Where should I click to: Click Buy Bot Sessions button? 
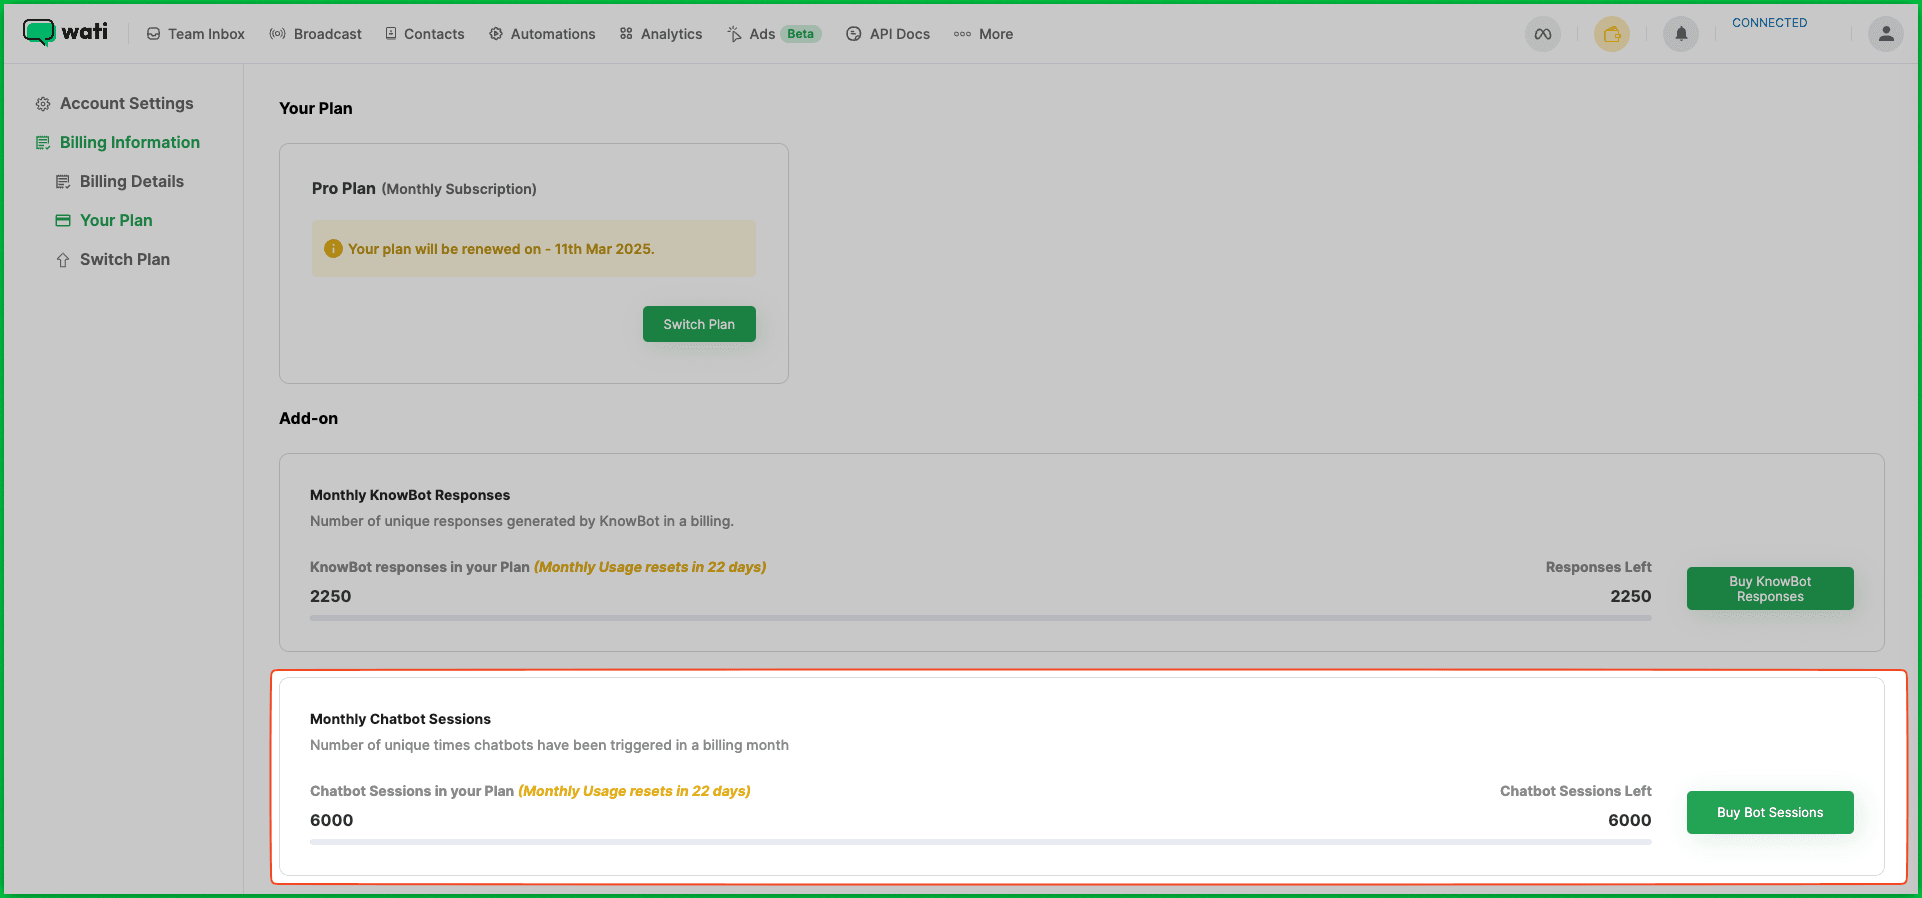pyautogui.click(x=1769, y=813)
